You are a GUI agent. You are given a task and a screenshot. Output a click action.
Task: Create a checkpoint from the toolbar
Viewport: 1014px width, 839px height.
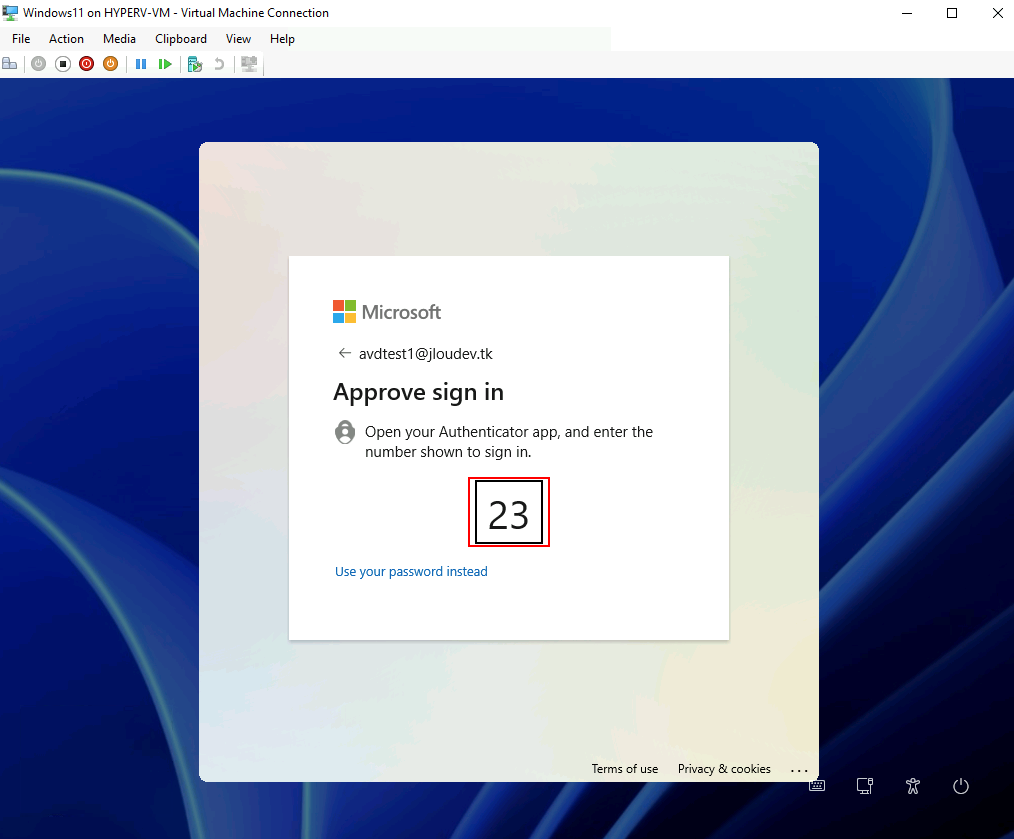pyautogui.click(x=195, y=63)
